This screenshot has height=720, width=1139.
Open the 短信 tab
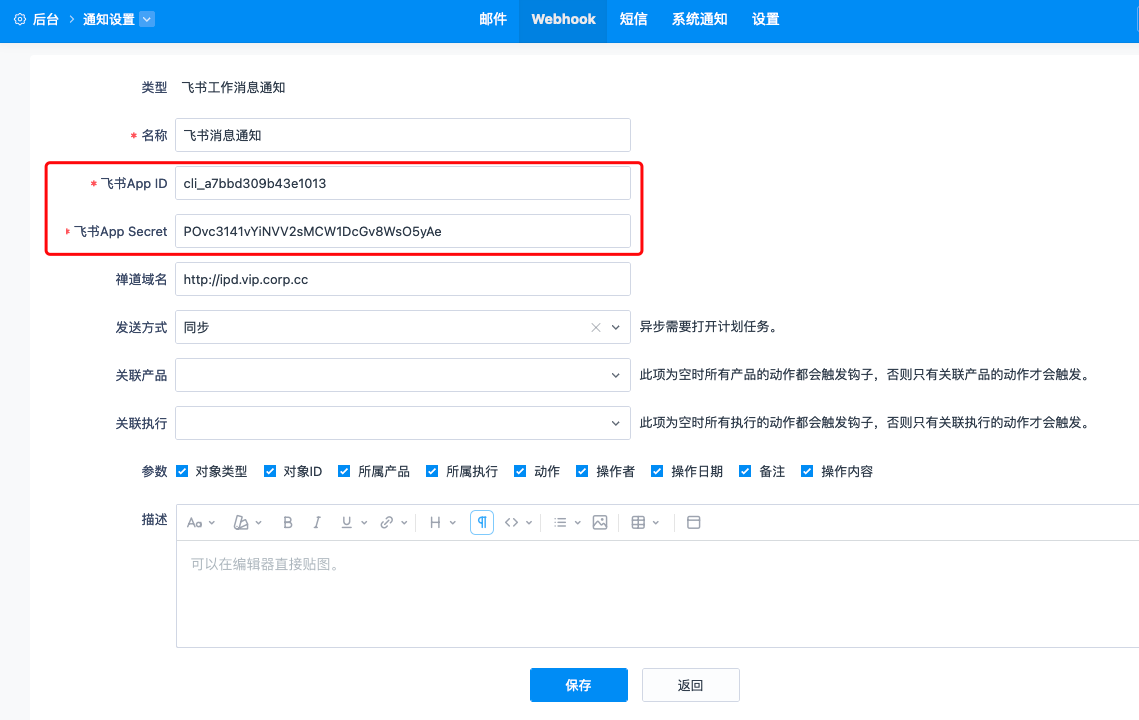[x=633, y=20]
